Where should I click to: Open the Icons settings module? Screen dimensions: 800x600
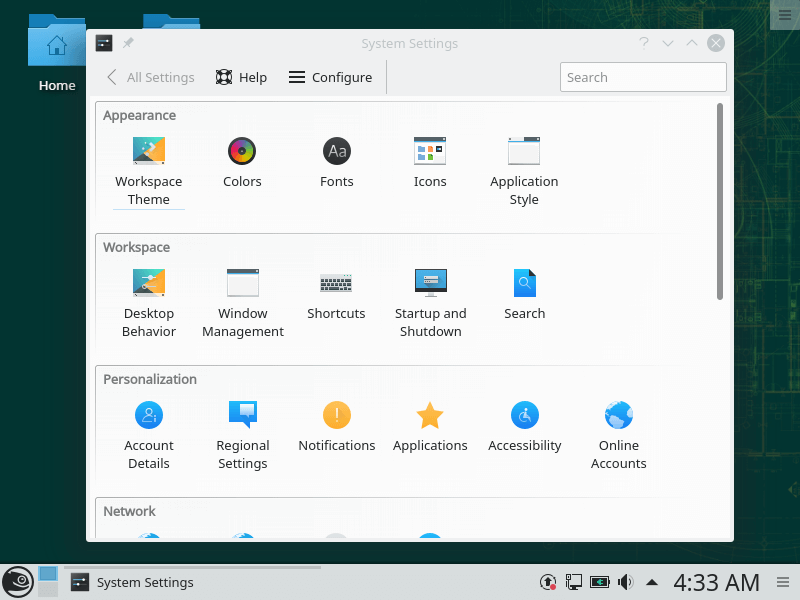pos(430,152)
